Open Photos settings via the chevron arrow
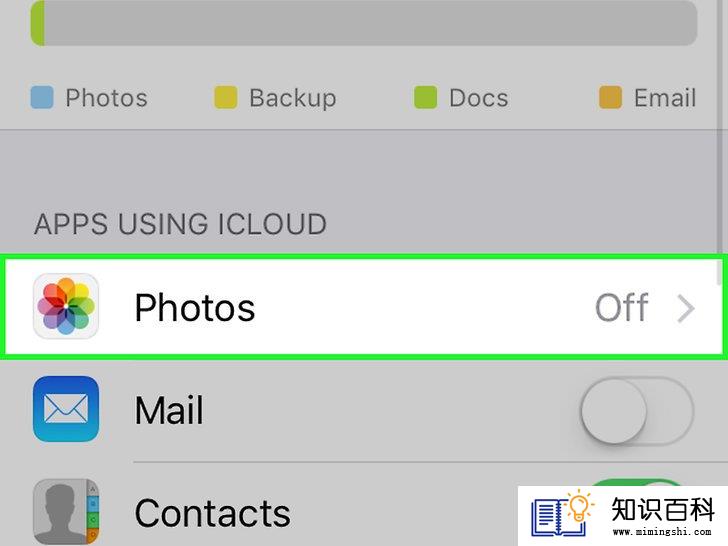Screen dimensions: 728x546 (686, 308)
